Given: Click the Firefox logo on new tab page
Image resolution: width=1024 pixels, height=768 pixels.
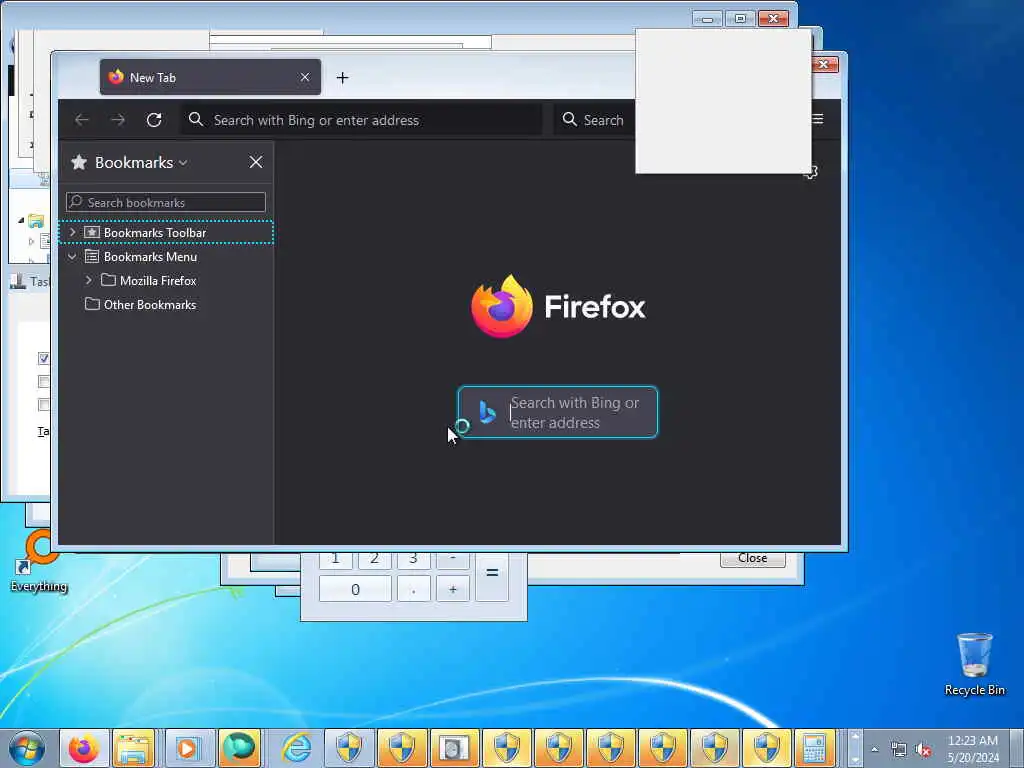Looking at the screenshot, I should (502, 306).
